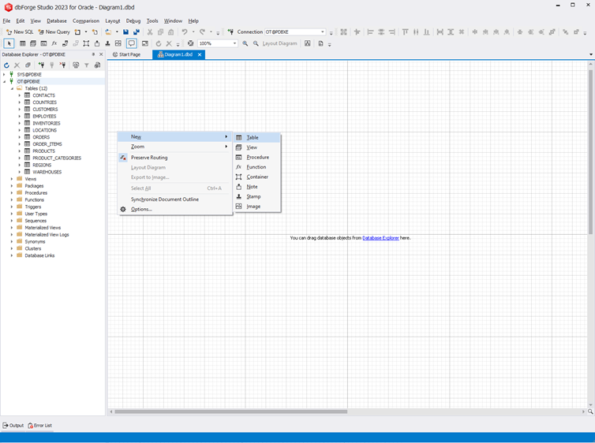The width and height of the screenshot is (595, 443).
Task: Click the New Table diagram toolbar icon
Action: click(22, 44)
